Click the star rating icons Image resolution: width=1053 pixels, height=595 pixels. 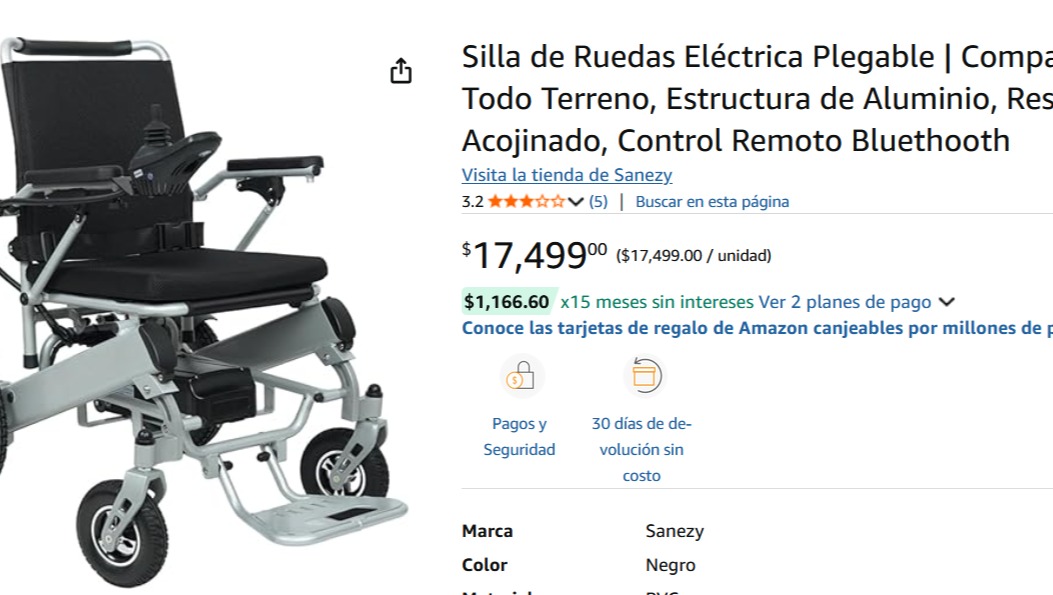tap(526, 201)
